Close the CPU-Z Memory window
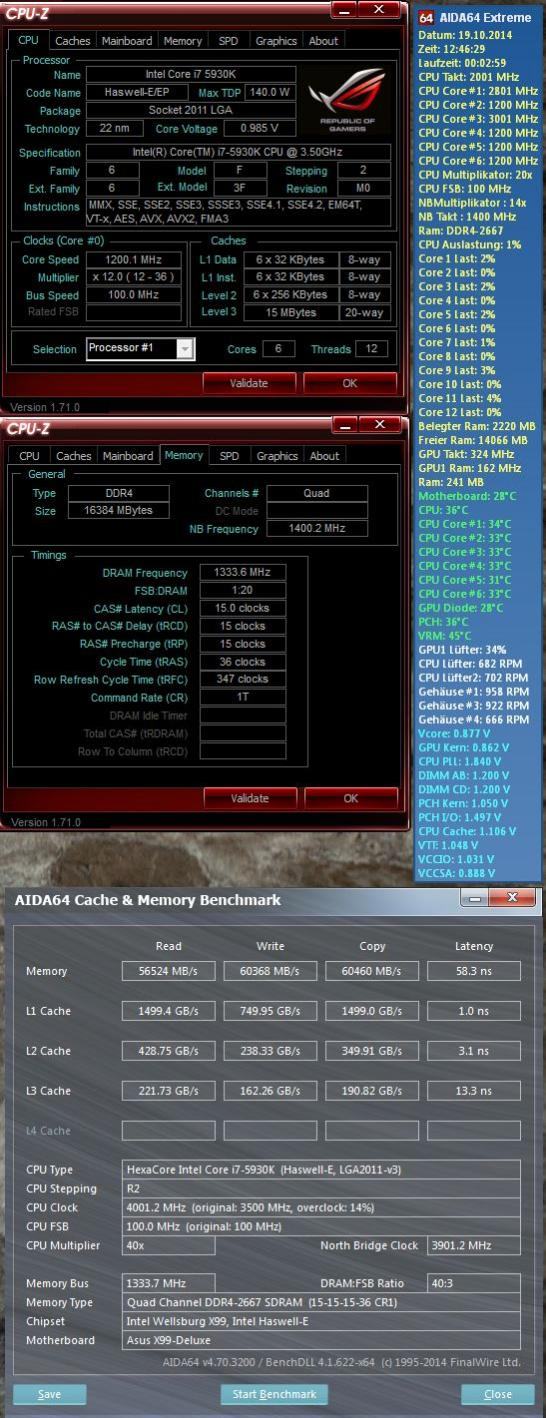The image size is (546, 1418). pyautogui.click(x=378, y=424)
